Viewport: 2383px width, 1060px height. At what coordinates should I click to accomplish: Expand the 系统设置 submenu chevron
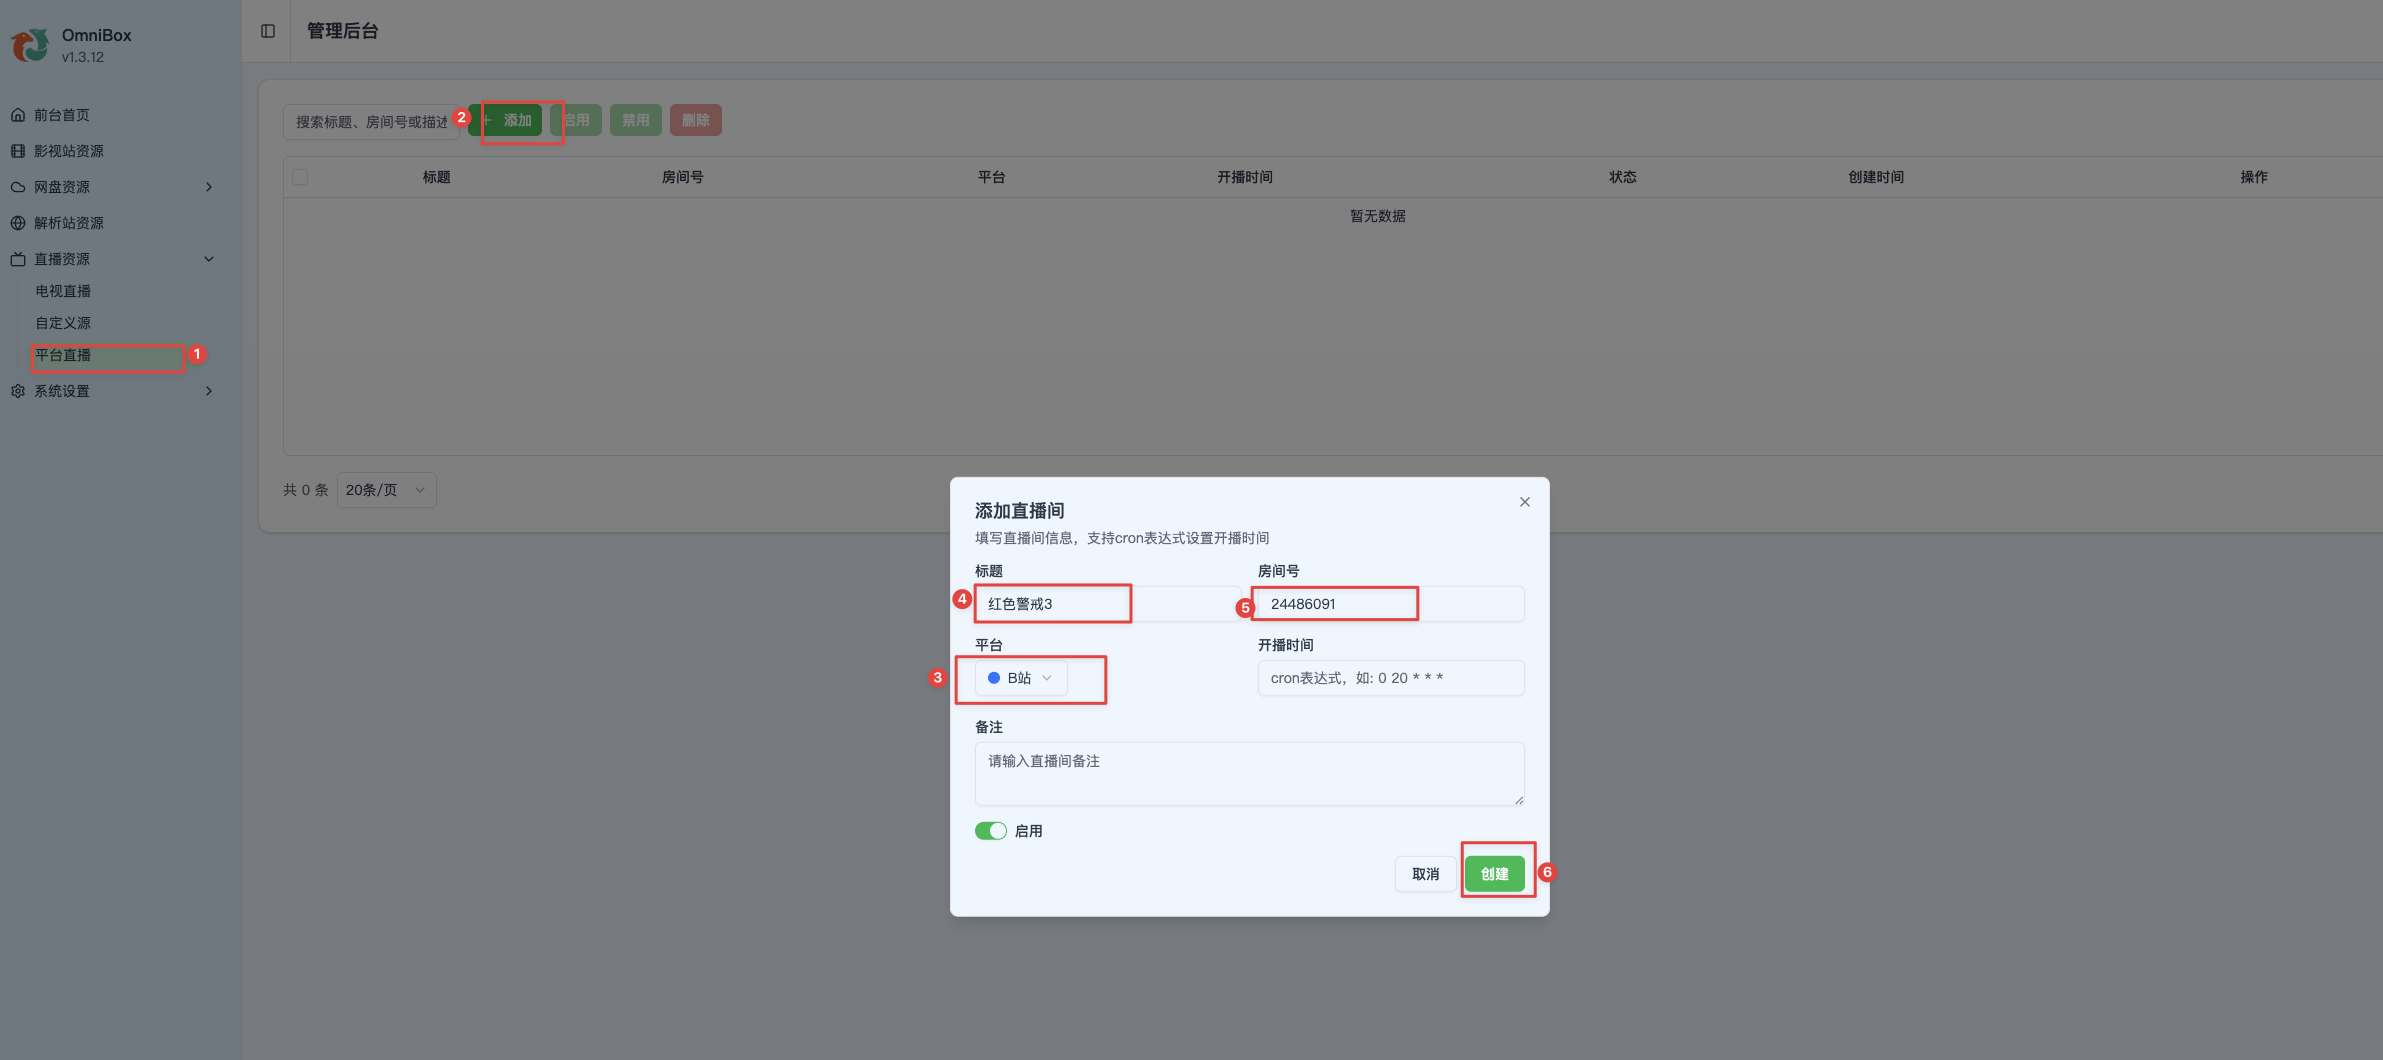pyautogui.click(x=209, y=391)
